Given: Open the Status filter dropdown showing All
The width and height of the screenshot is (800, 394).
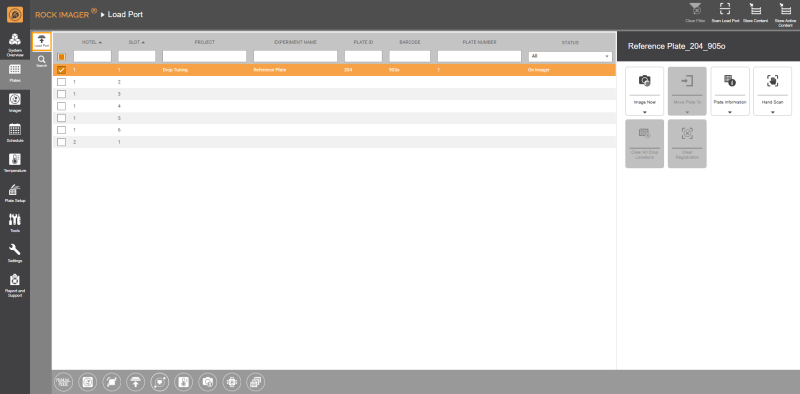Looking at the screenshot, I should tap(570, 56).
